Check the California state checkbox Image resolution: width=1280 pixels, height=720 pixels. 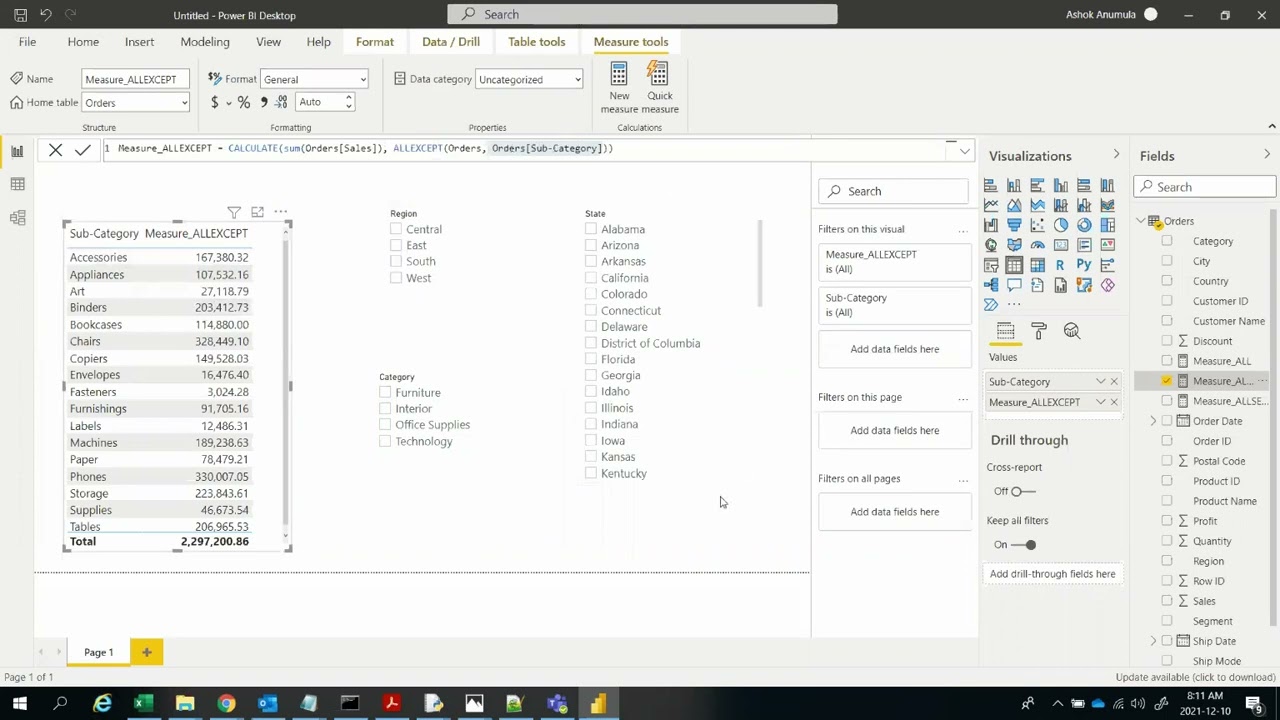pyautogui.click(x=591, y=277)
